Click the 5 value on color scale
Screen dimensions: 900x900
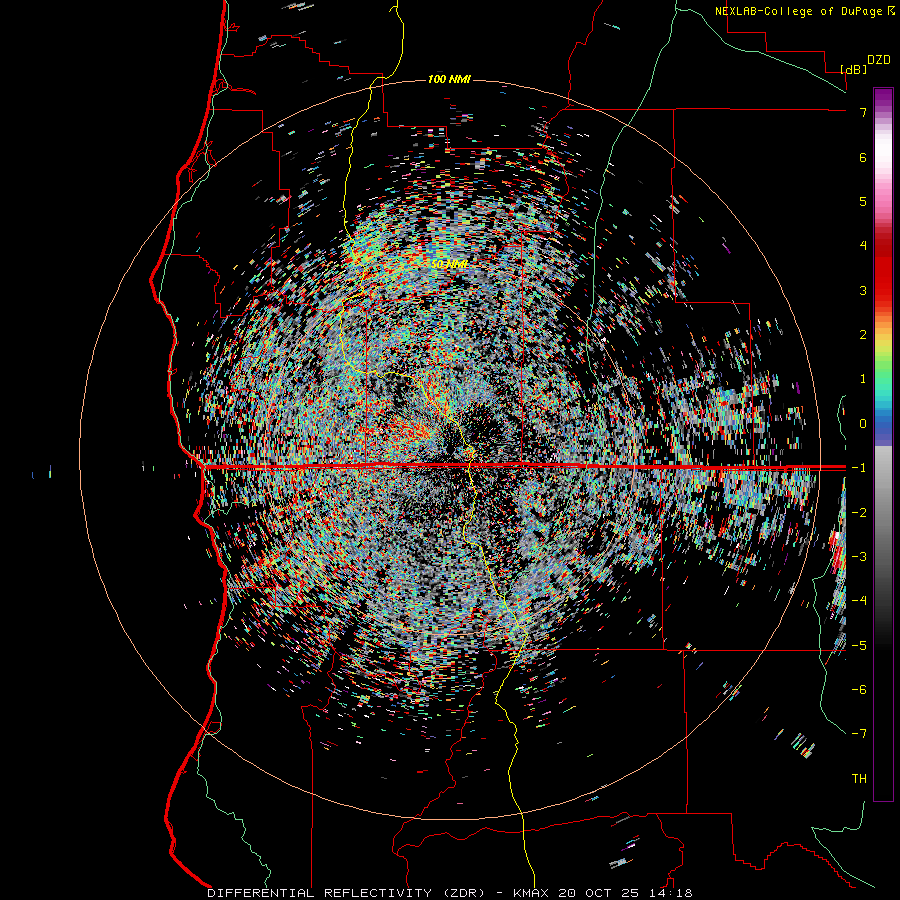863,201
